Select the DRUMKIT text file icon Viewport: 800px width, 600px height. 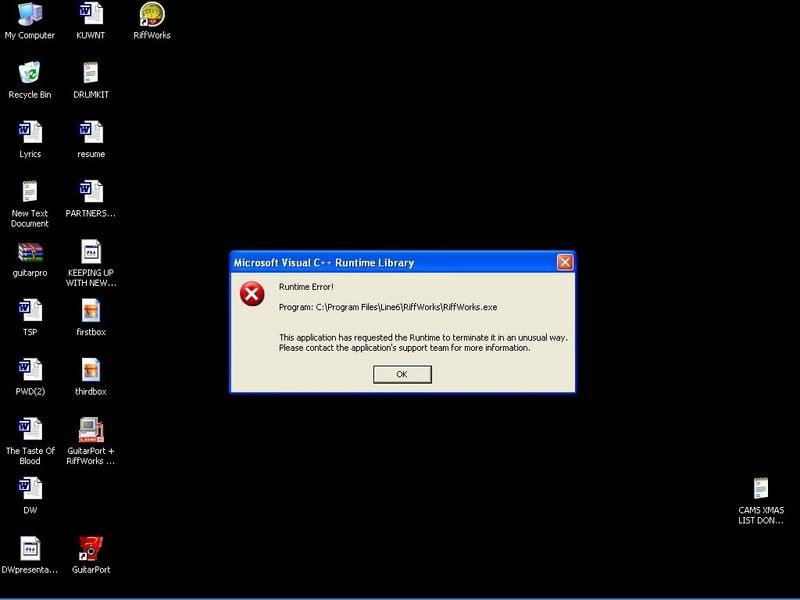tap(91, 73)
